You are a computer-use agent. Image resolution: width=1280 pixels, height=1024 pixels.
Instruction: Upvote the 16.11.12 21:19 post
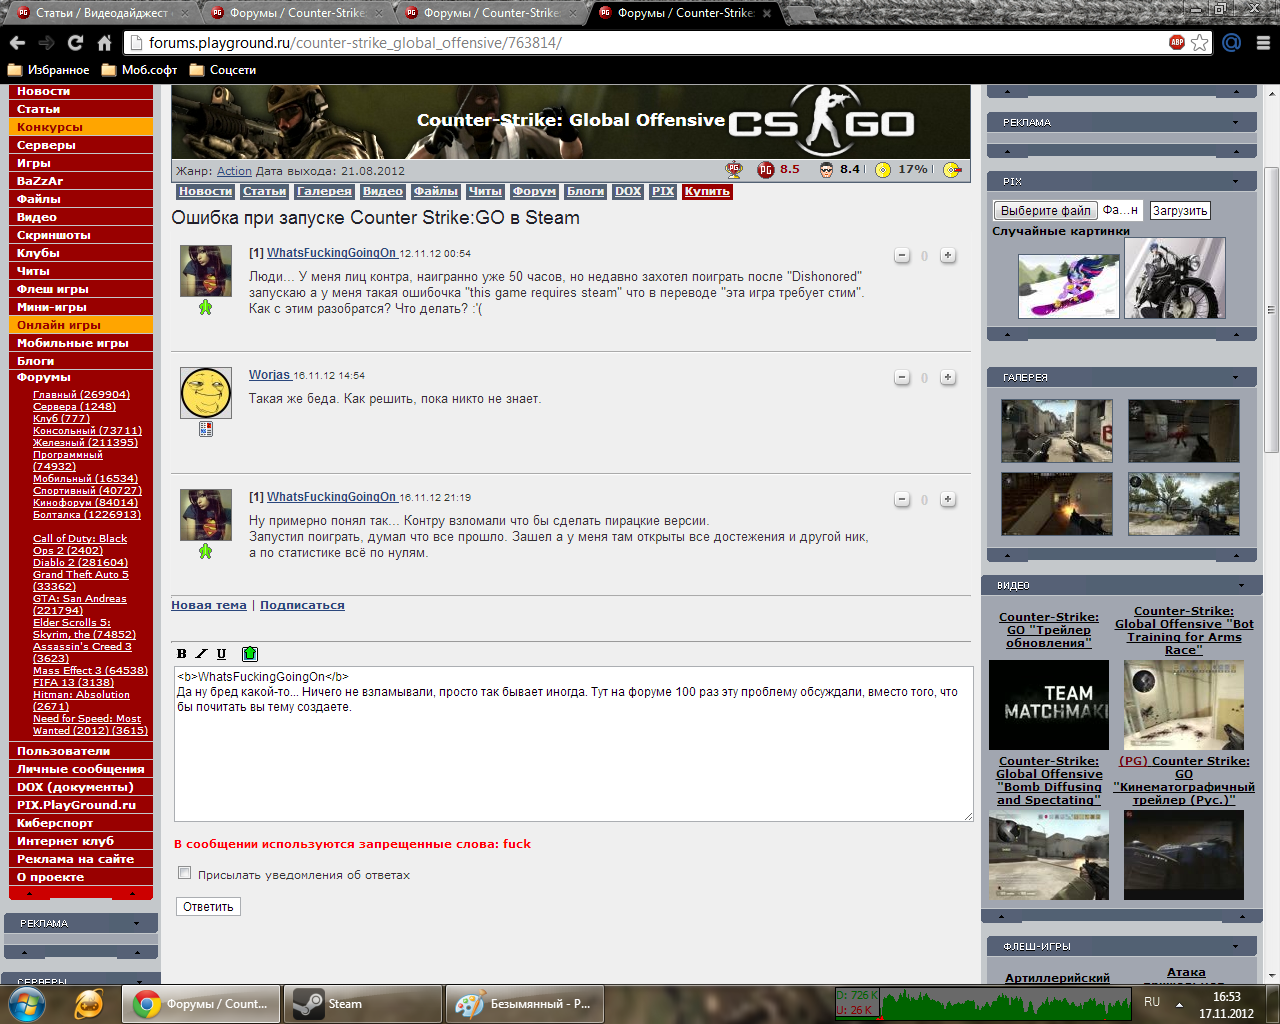948,499
